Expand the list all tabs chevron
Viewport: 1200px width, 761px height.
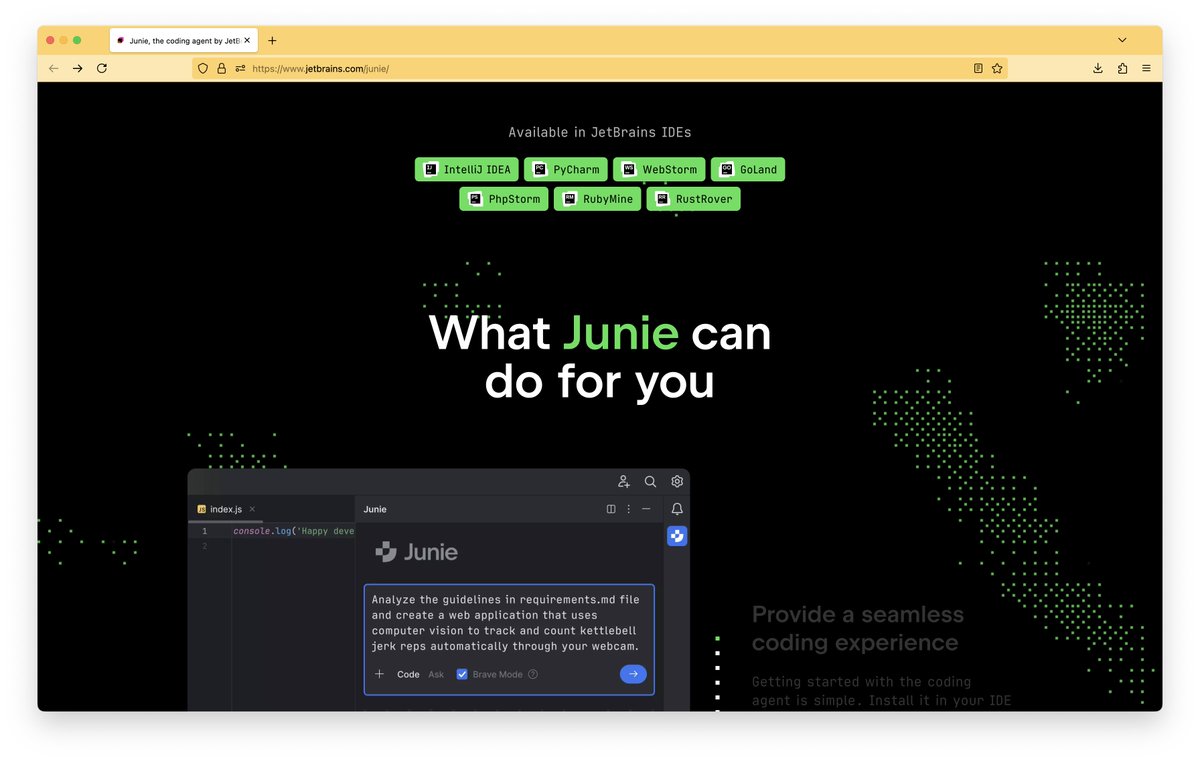[1122, 40]
